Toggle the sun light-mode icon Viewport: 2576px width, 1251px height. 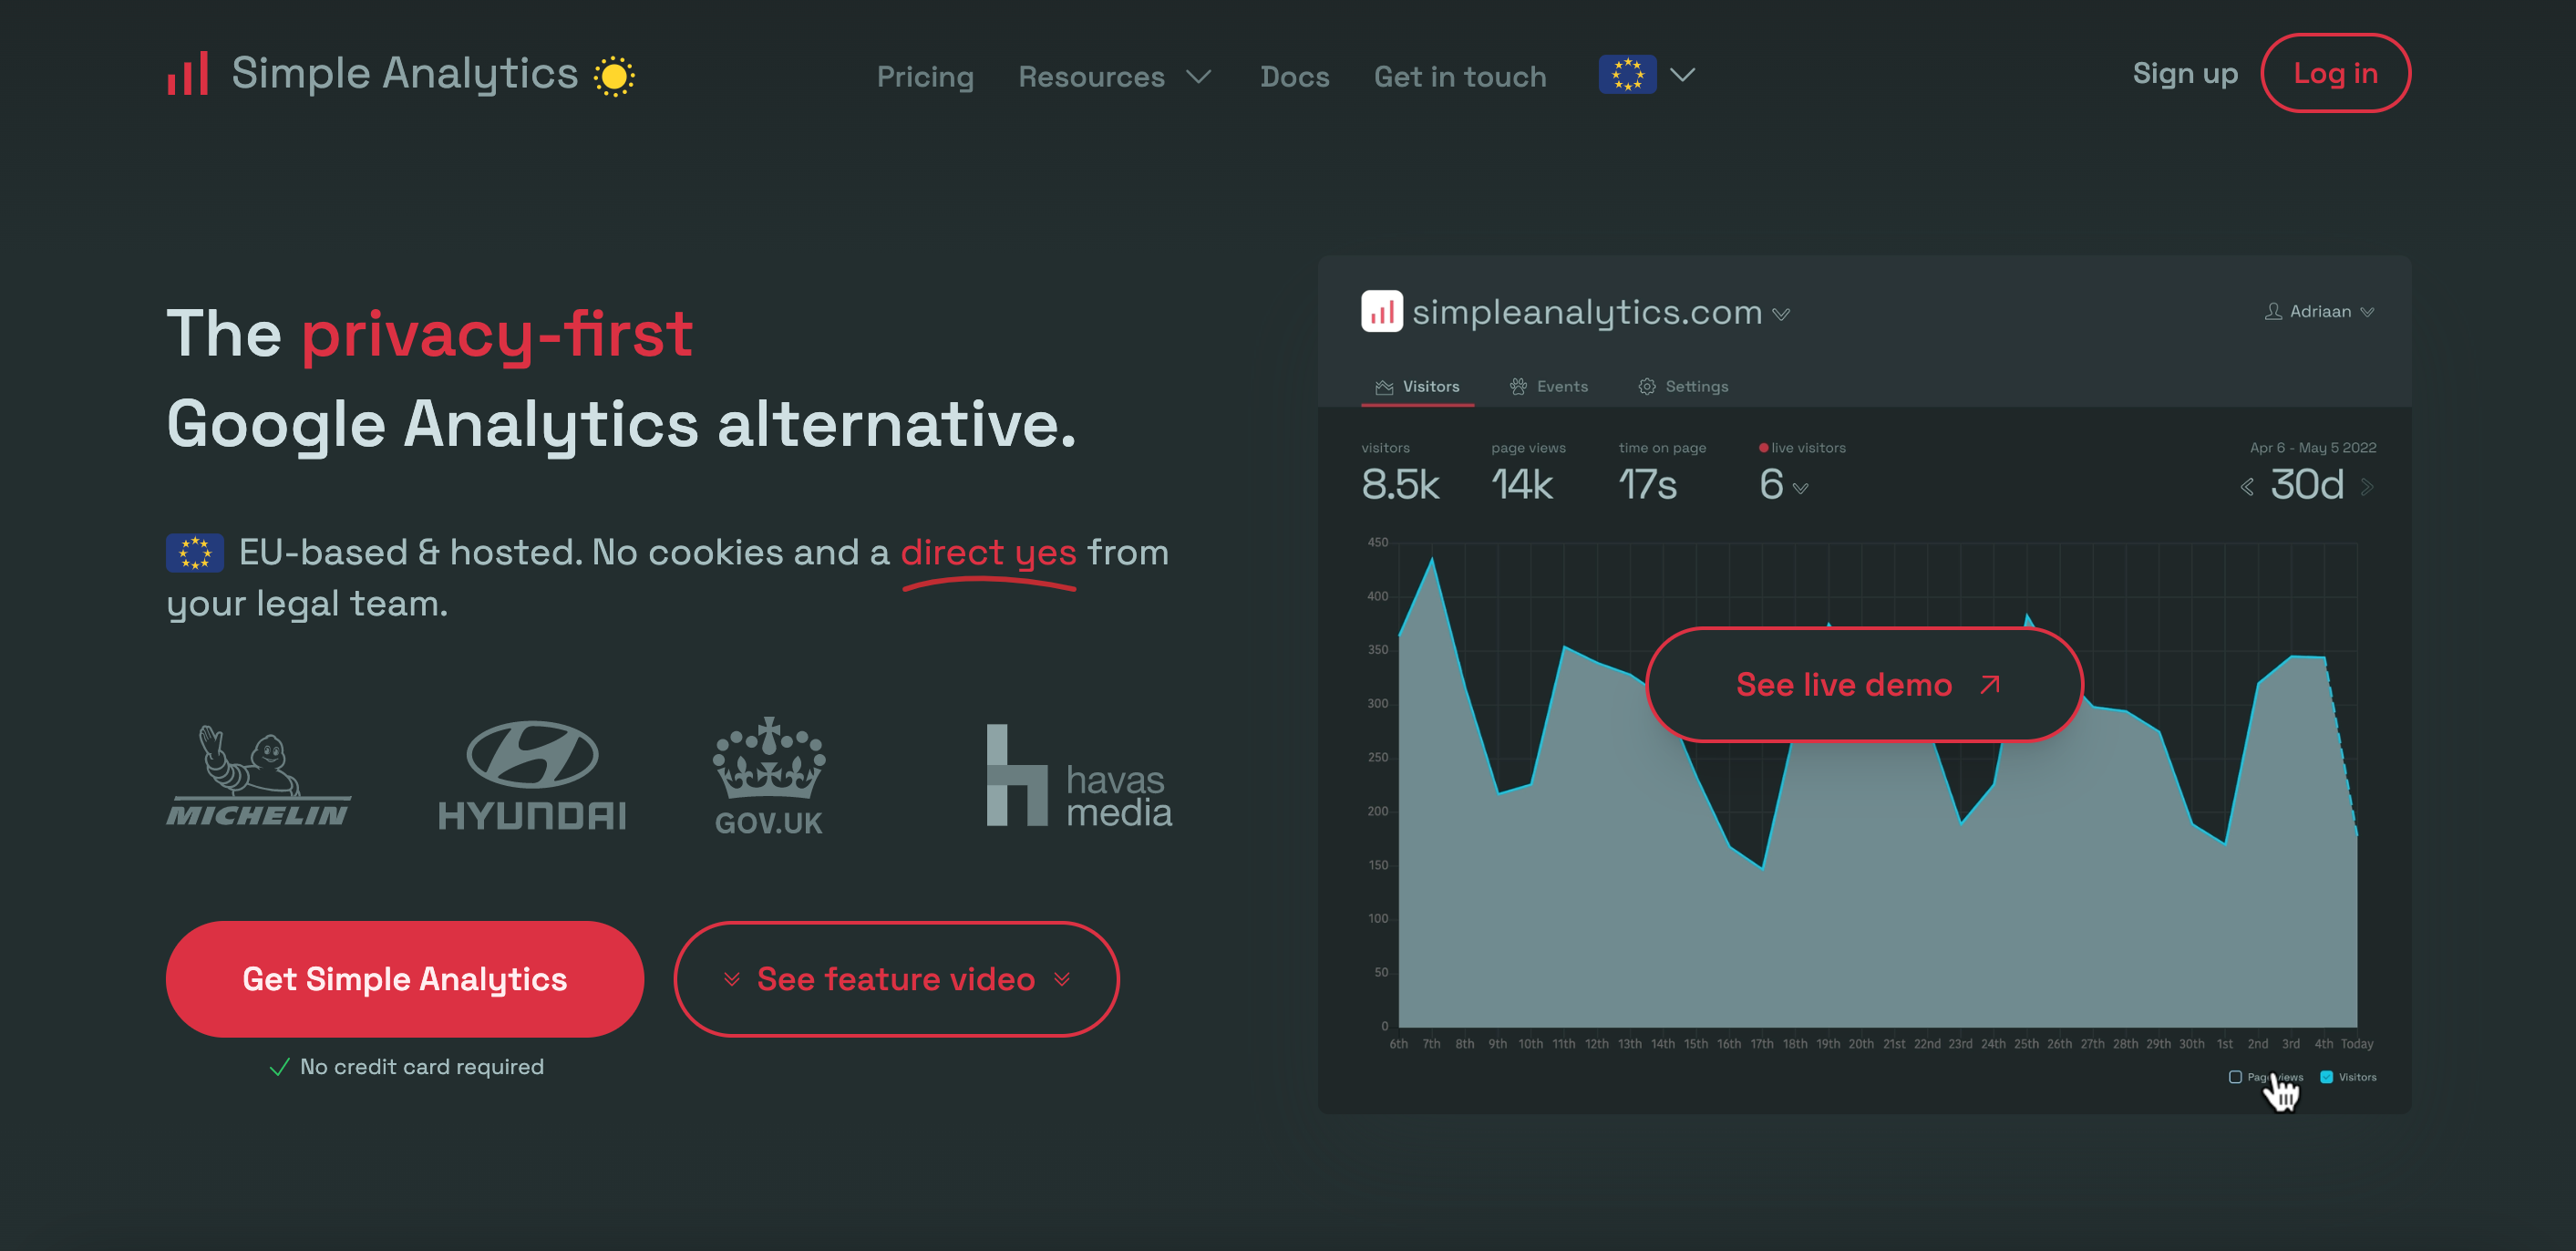pos(613,76)
